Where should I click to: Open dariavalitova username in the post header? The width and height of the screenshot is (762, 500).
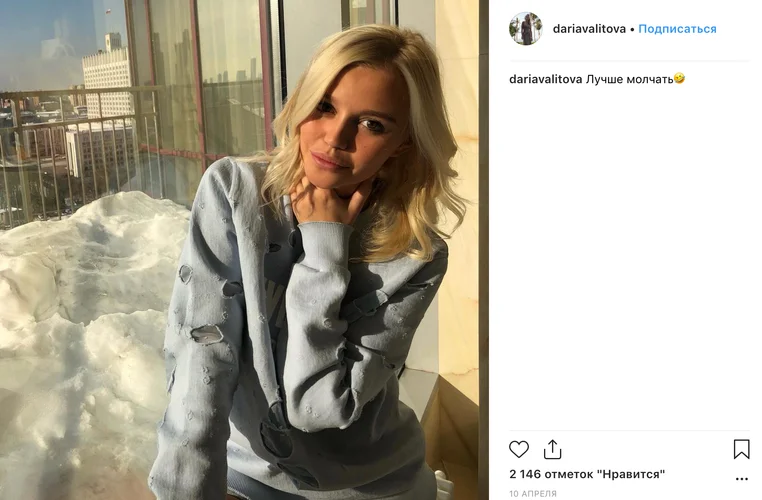pos(589,29)
